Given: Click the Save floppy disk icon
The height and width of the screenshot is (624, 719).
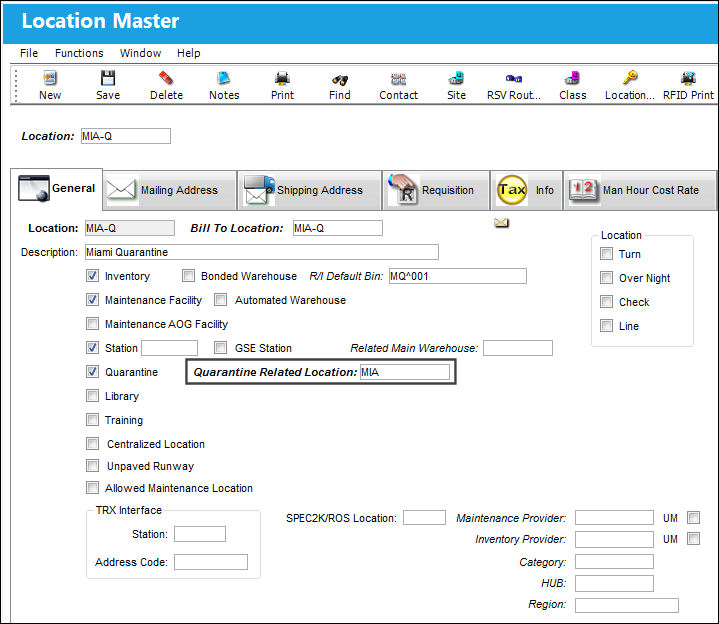Looking at the screenshot, I should point(108,78).
